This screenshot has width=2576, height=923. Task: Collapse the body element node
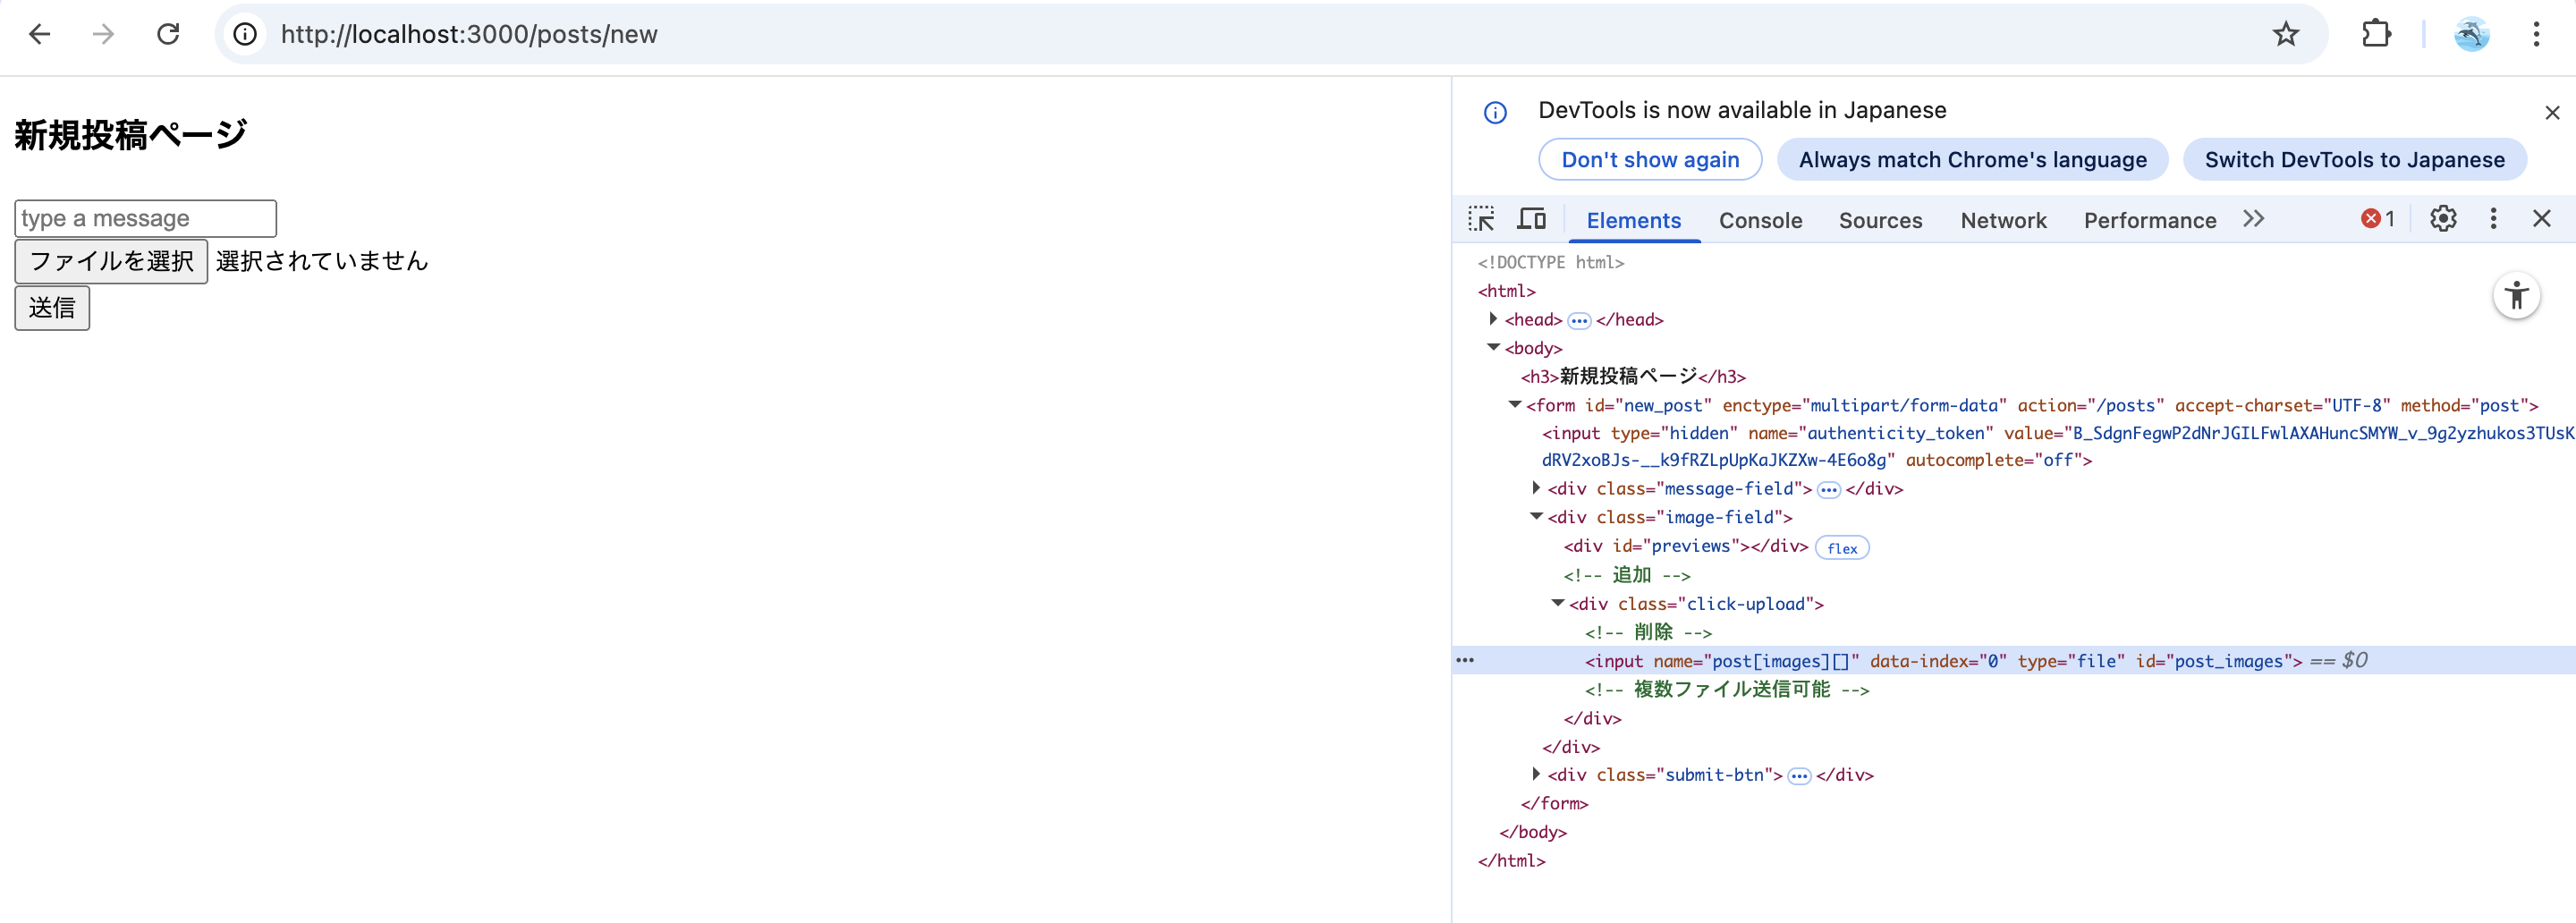pyautogui.click(x=1493, y=347)
